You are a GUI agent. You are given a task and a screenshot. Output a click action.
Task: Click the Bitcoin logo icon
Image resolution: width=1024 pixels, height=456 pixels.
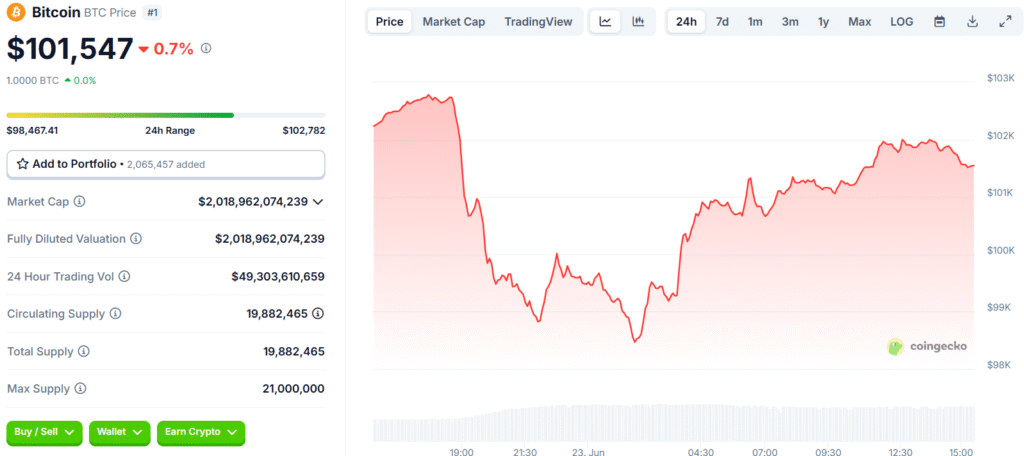pyautogui.click(x=16, y=12)
